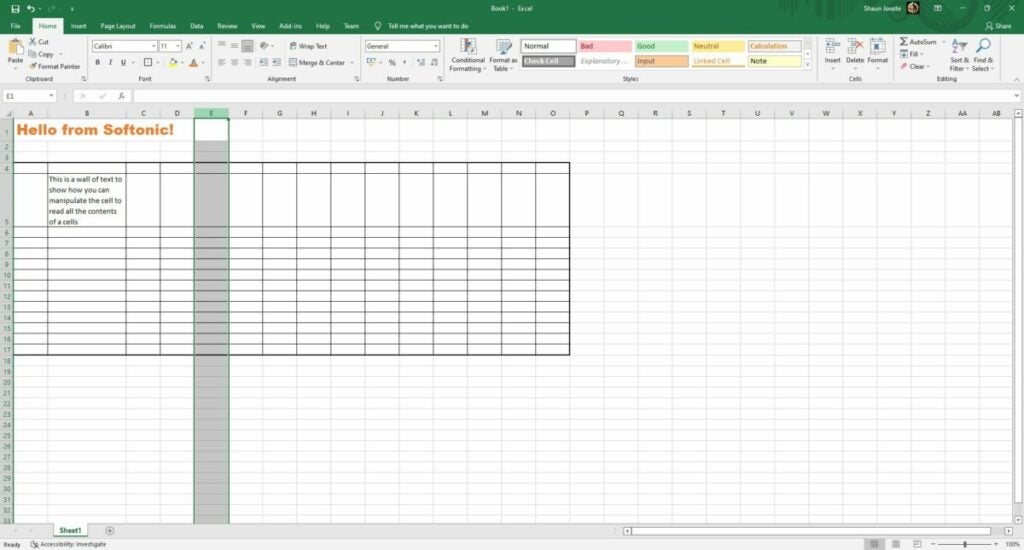Undo the last action in title bar
Image resolution: width=1024 pixels, height=550 pixels.
(x=30, y=8)
